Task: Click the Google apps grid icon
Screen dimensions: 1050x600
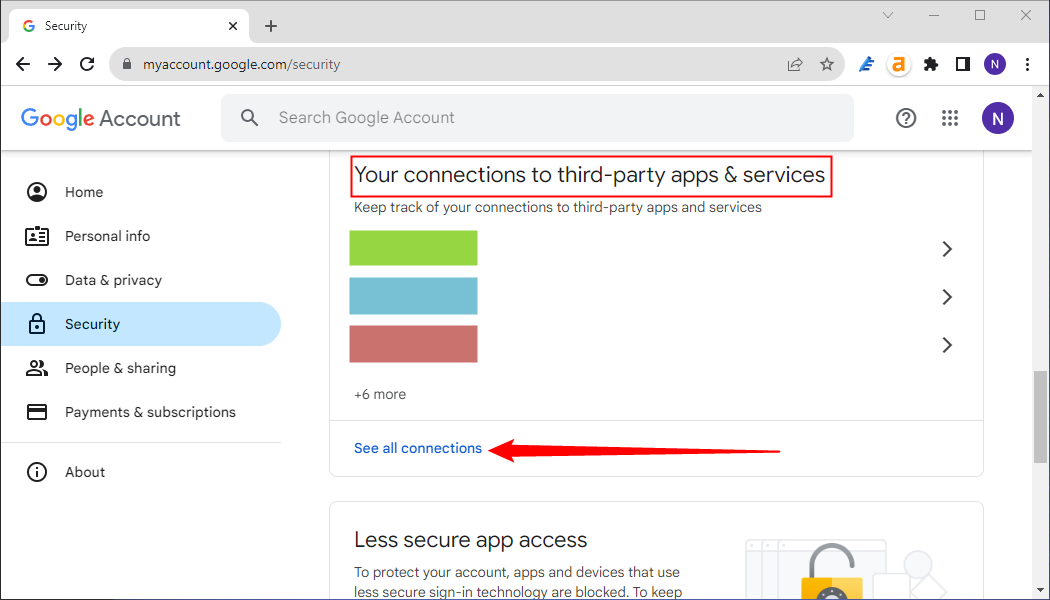Action: coord(950,118)
